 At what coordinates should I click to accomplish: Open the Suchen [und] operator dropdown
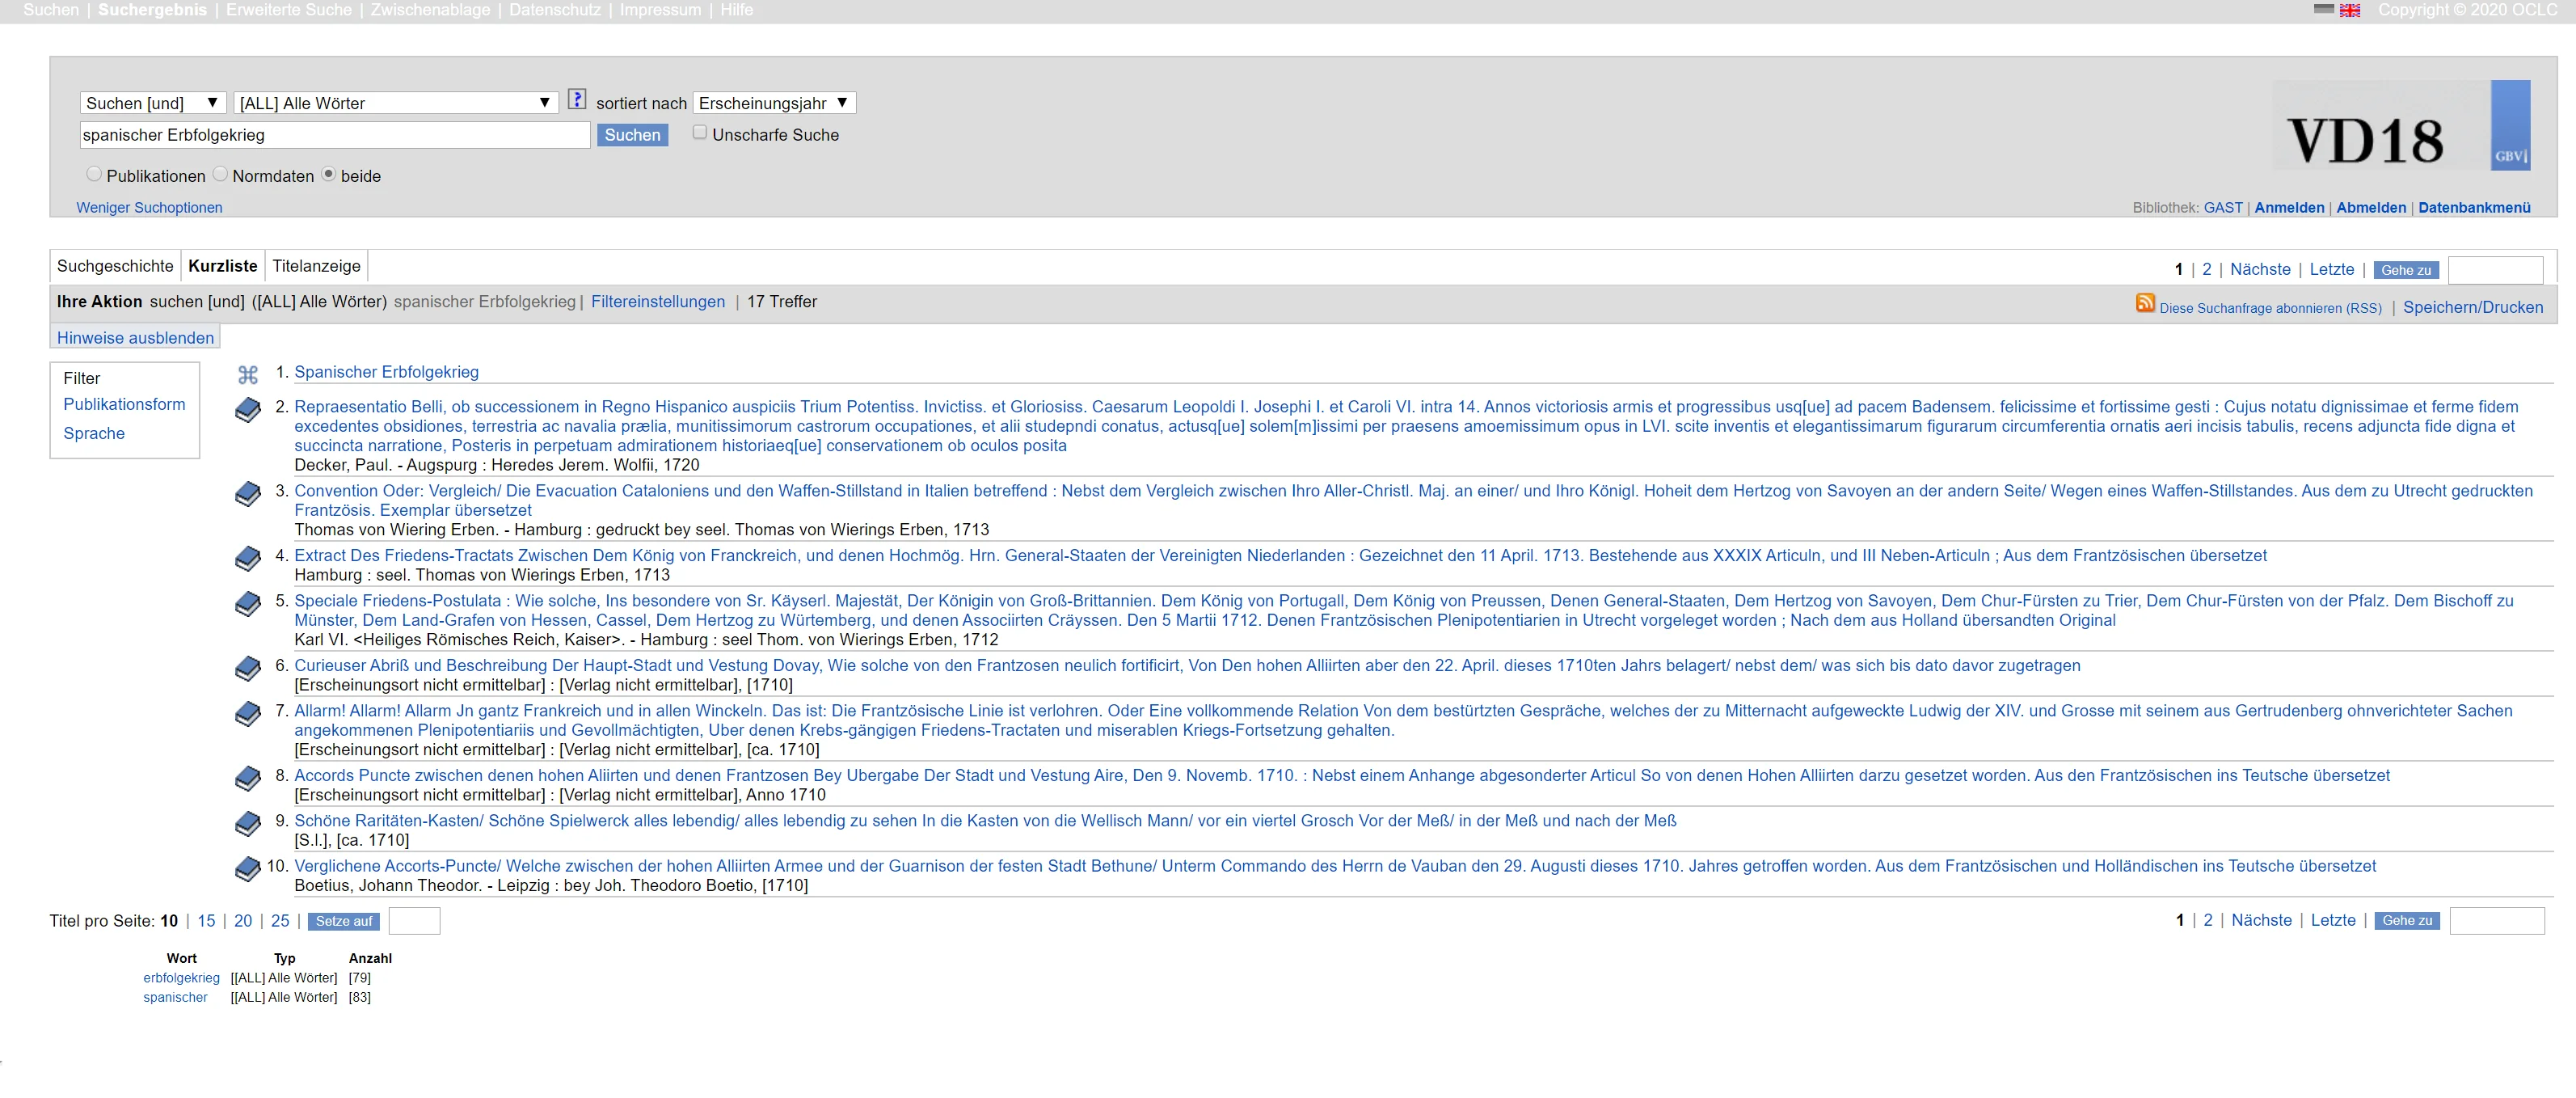point(153,103)
